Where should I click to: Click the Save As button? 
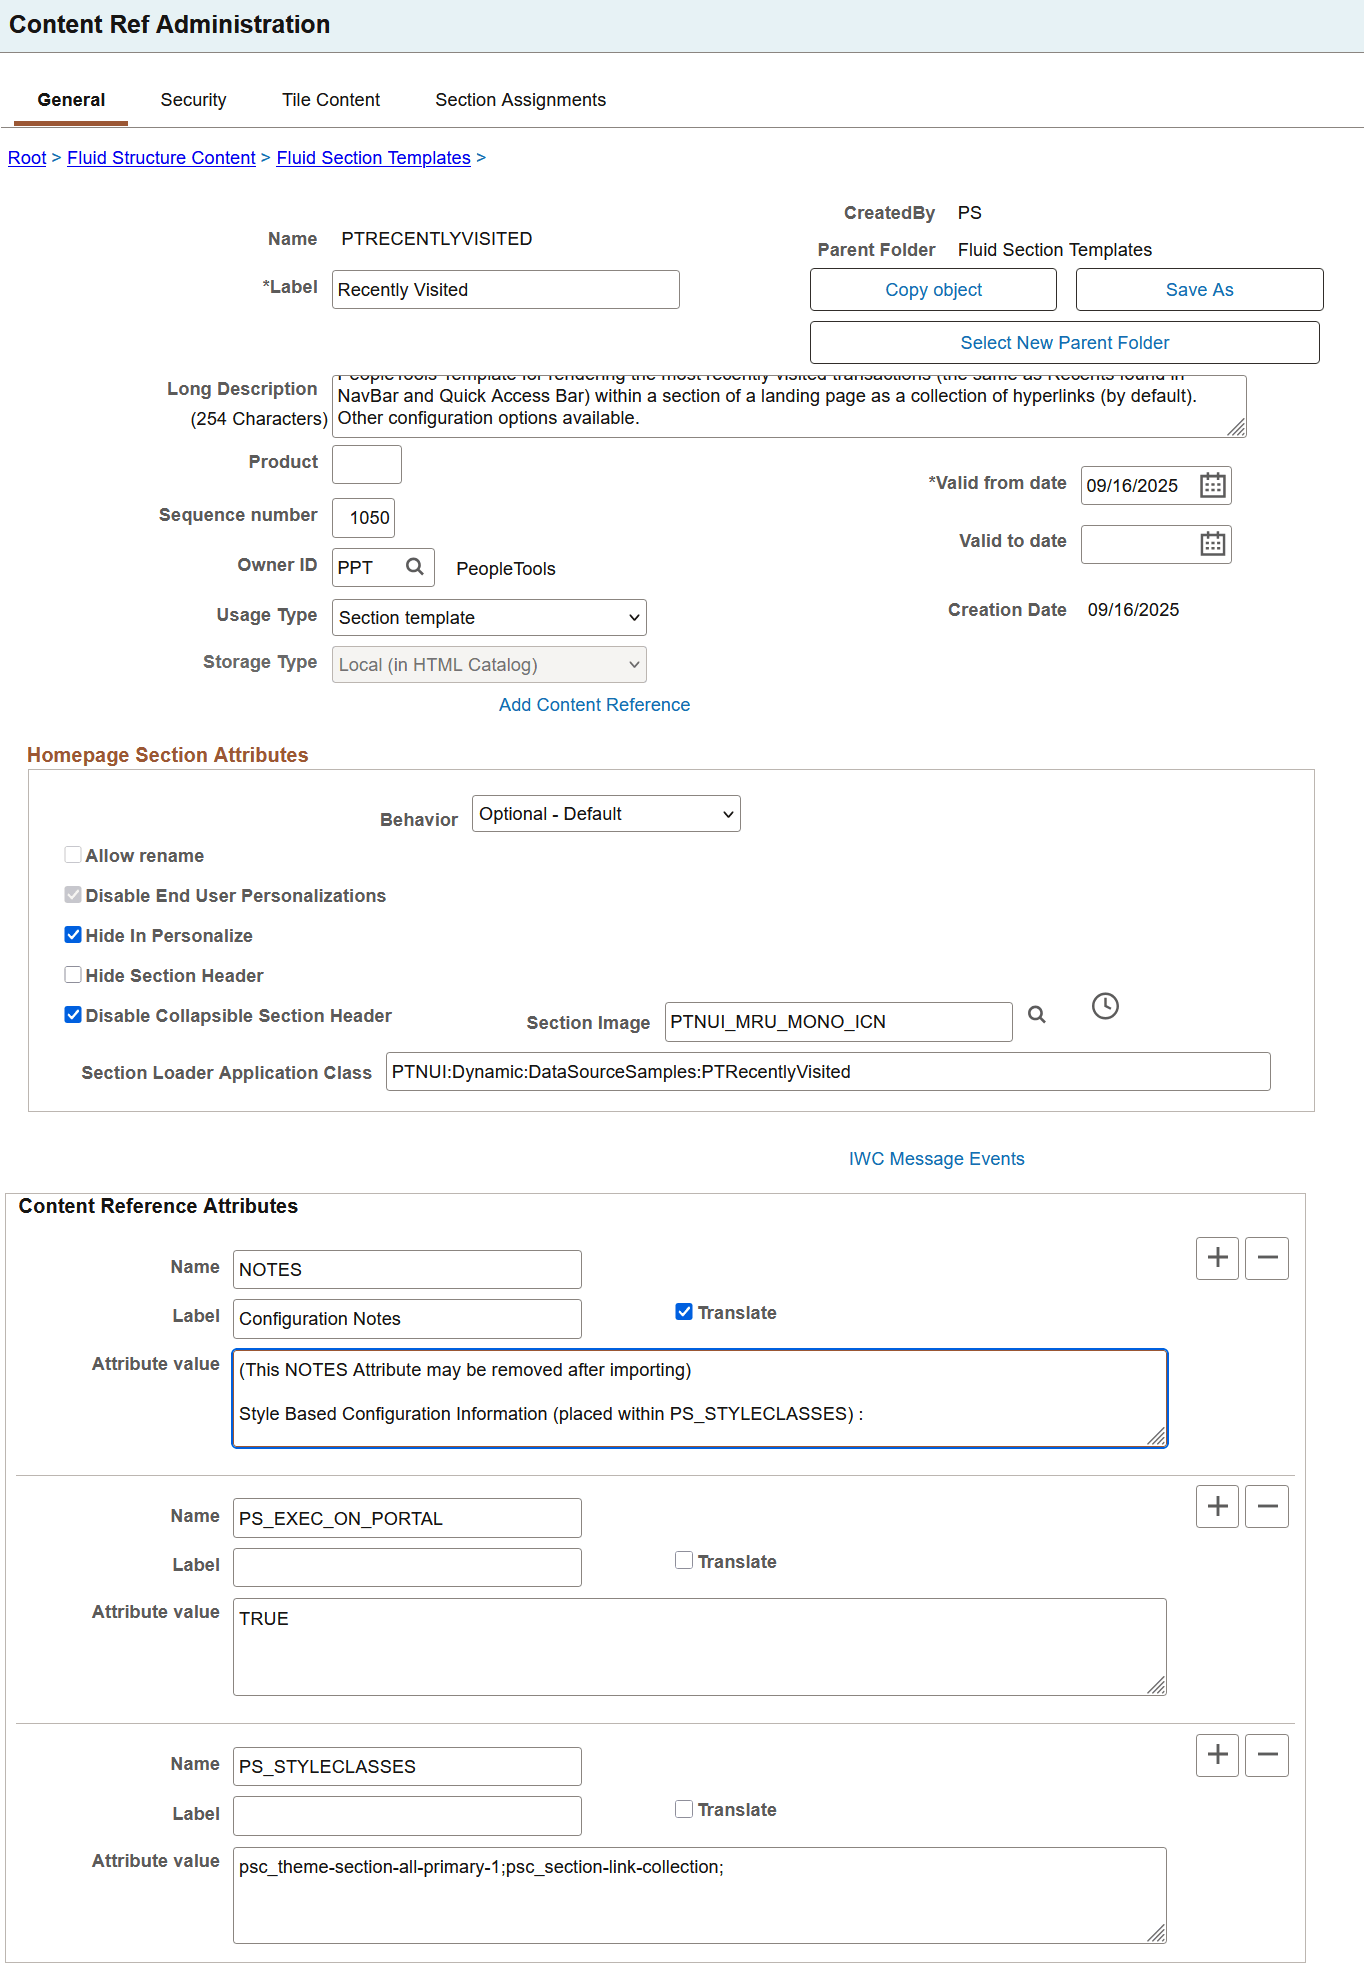point(1199,290)
